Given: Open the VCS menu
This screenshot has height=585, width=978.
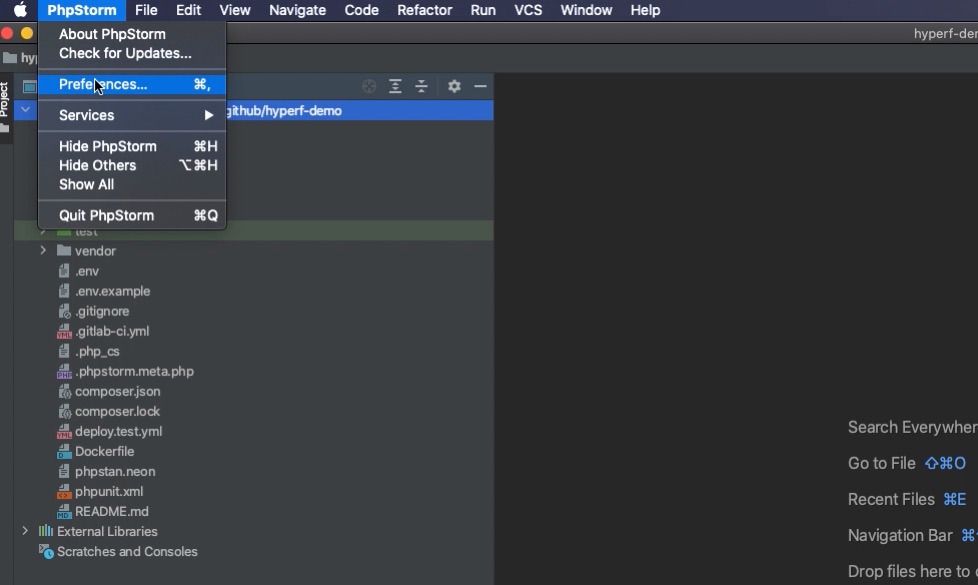Looking at the screenshot, I should click(x=528, y=10).
